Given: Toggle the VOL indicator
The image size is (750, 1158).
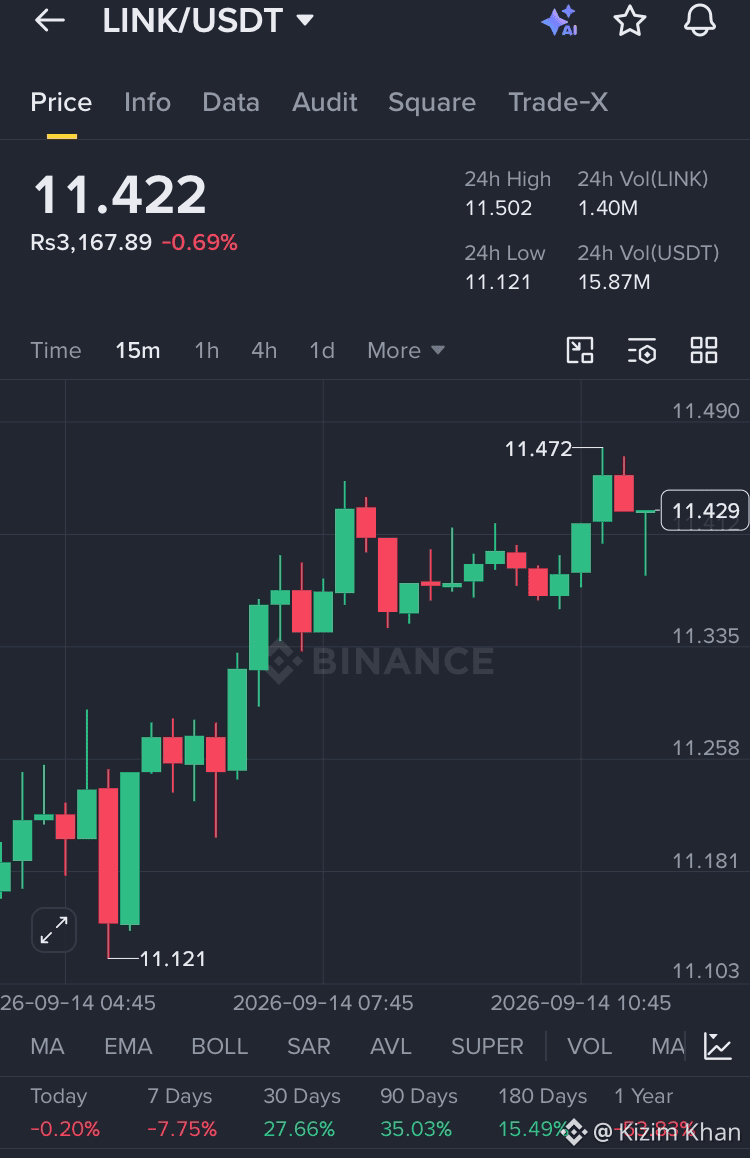Looking at the screenshot, I should tap(589, 1046).
